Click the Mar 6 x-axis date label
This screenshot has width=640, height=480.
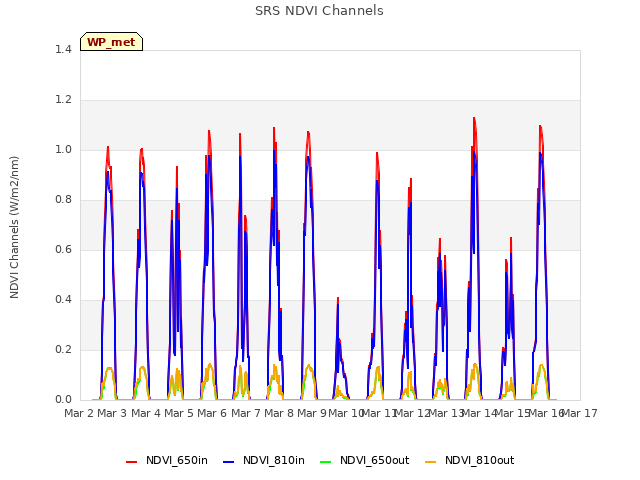pyautogui.click(x=212, y=413)
